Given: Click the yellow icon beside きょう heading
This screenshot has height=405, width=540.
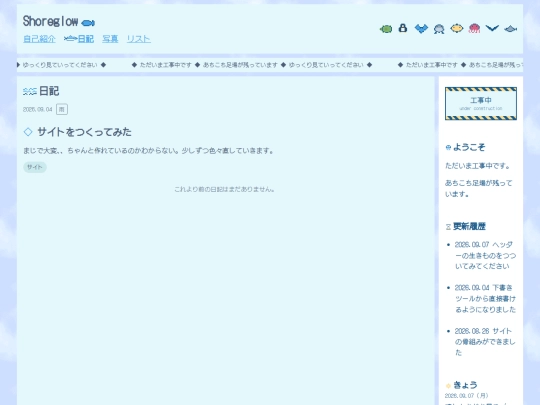Looking at the screenshot, I should pyautogui.click(x=448, y=385).
